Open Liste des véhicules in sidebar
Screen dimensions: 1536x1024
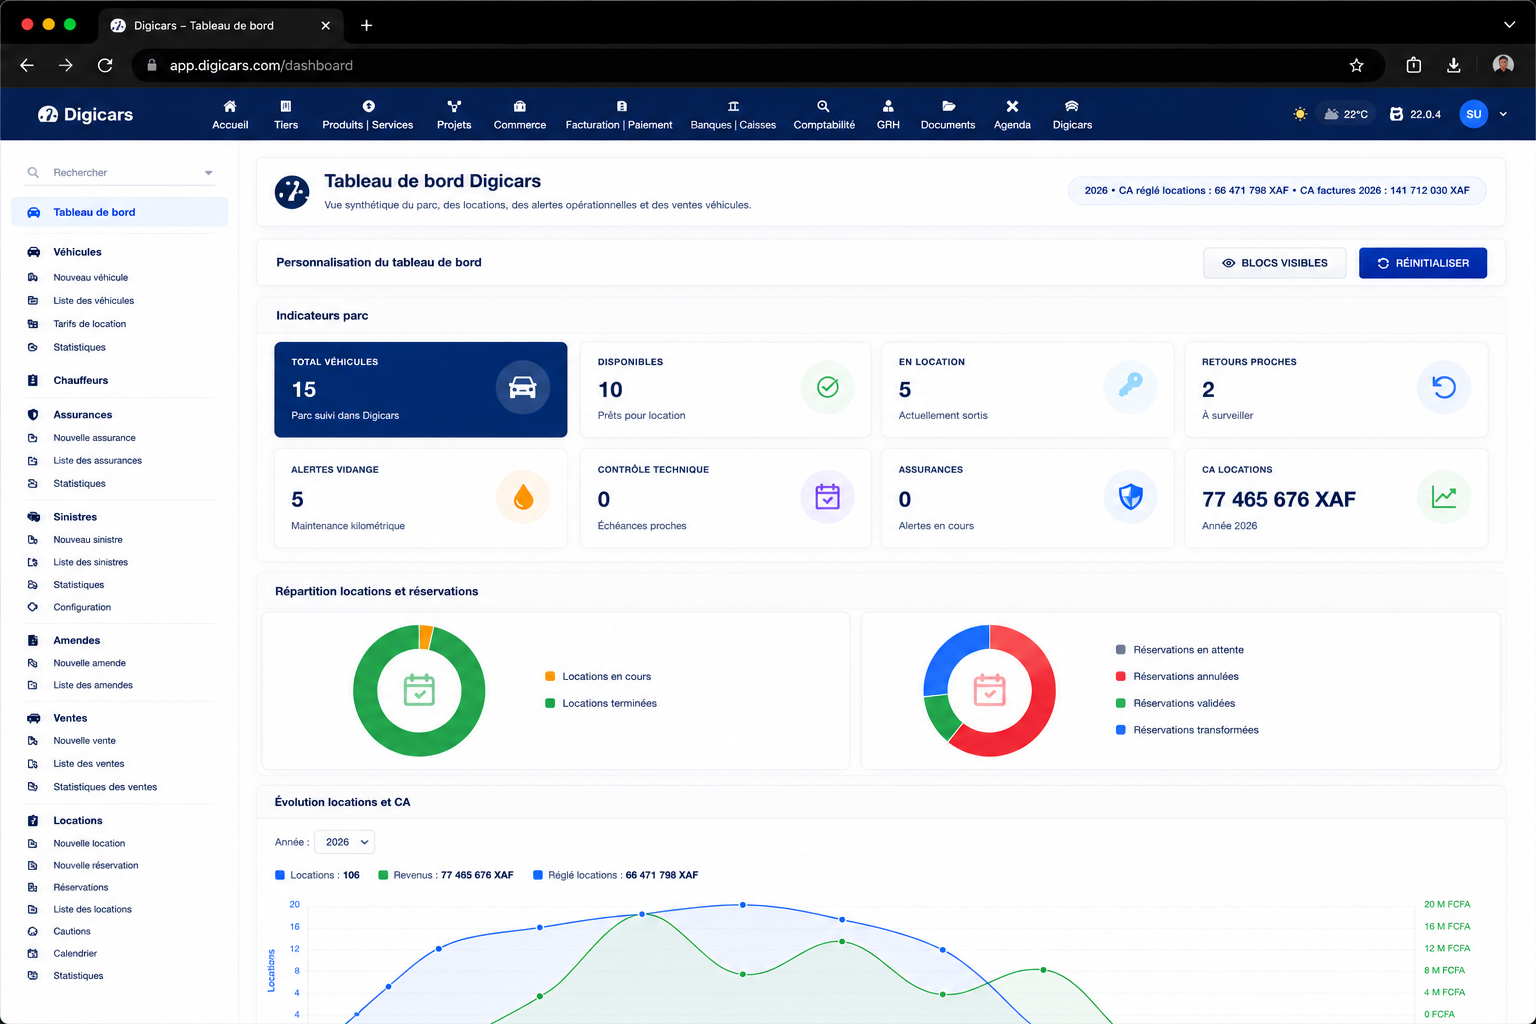(x=94, y=301)
